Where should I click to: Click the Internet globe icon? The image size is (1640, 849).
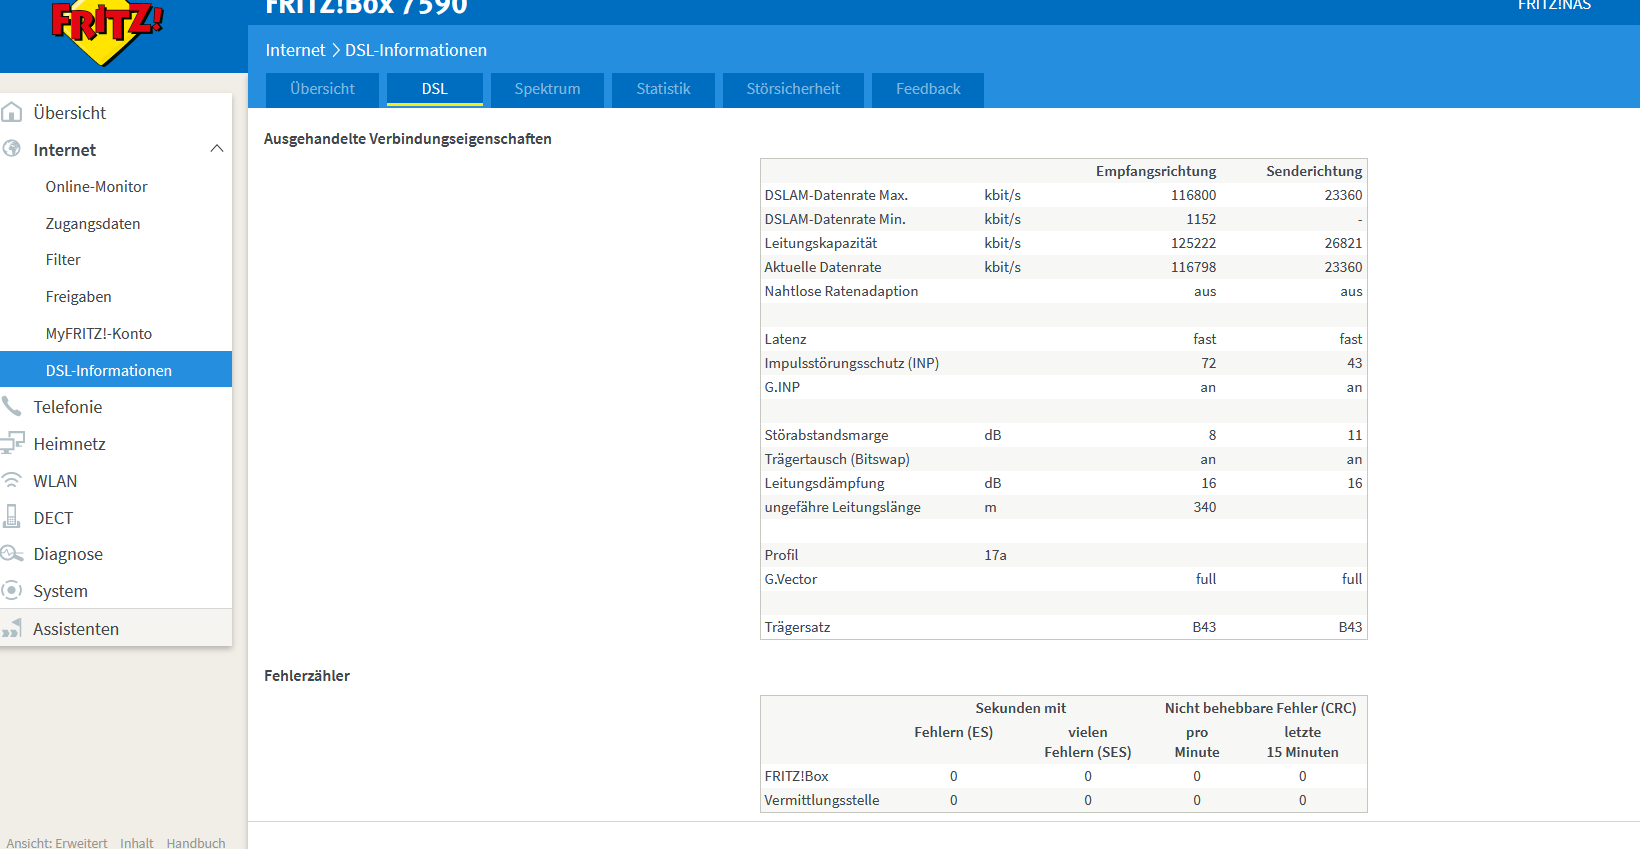point(11,149)
